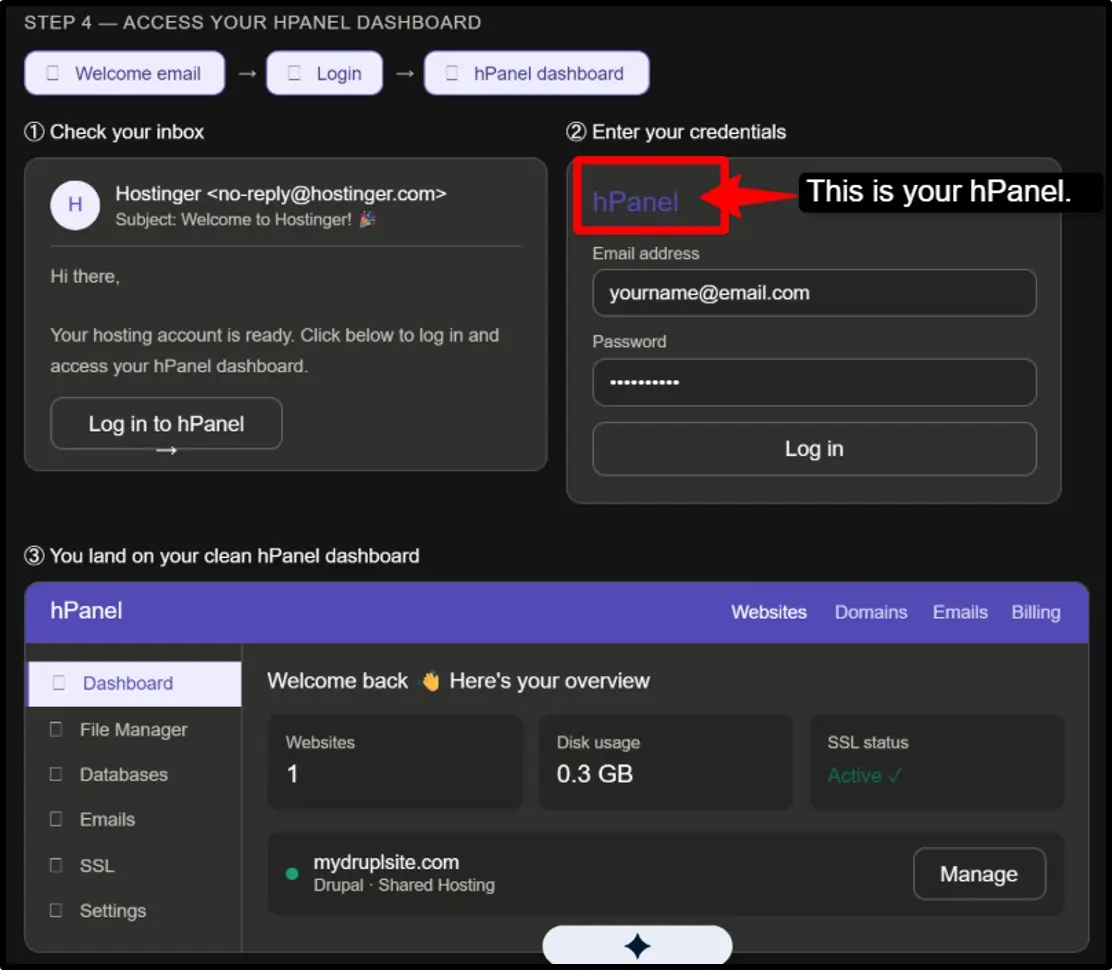Click the Hostinger no-reply sender address
Image resolution: width=1112 pixels, height=970 pixels.
(x=281, y=194)
